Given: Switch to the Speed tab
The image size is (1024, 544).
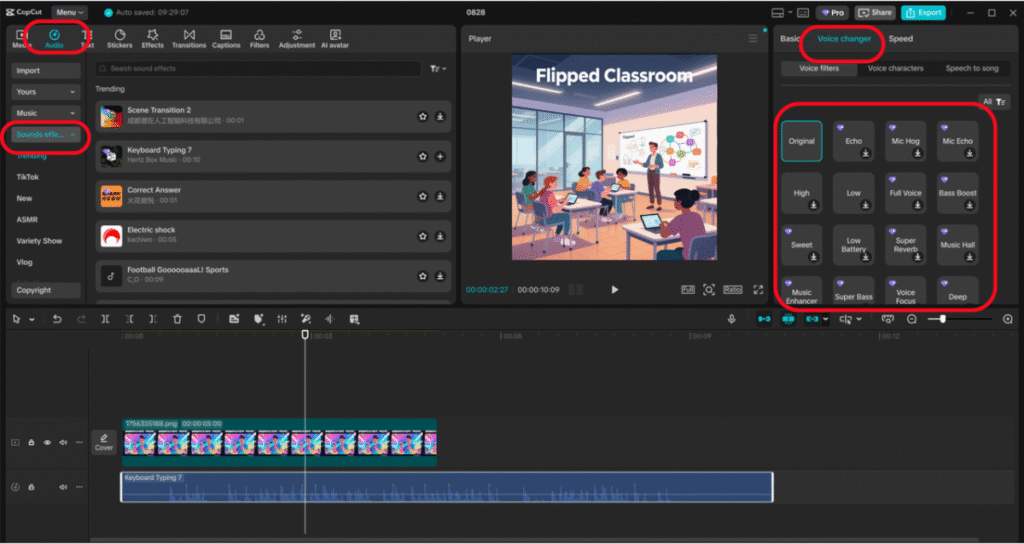Looking at the screenshot, I should (x=900, y=39).
